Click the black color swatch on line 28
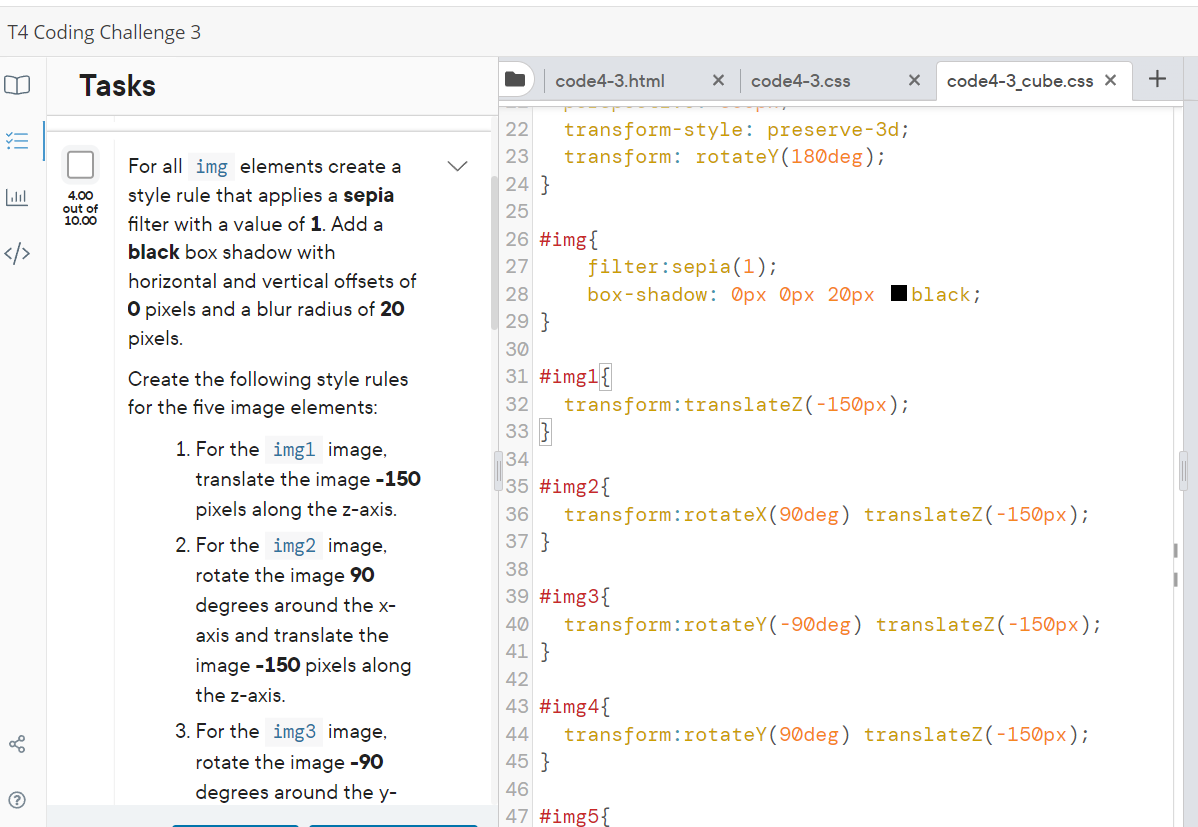 [897, 294]
